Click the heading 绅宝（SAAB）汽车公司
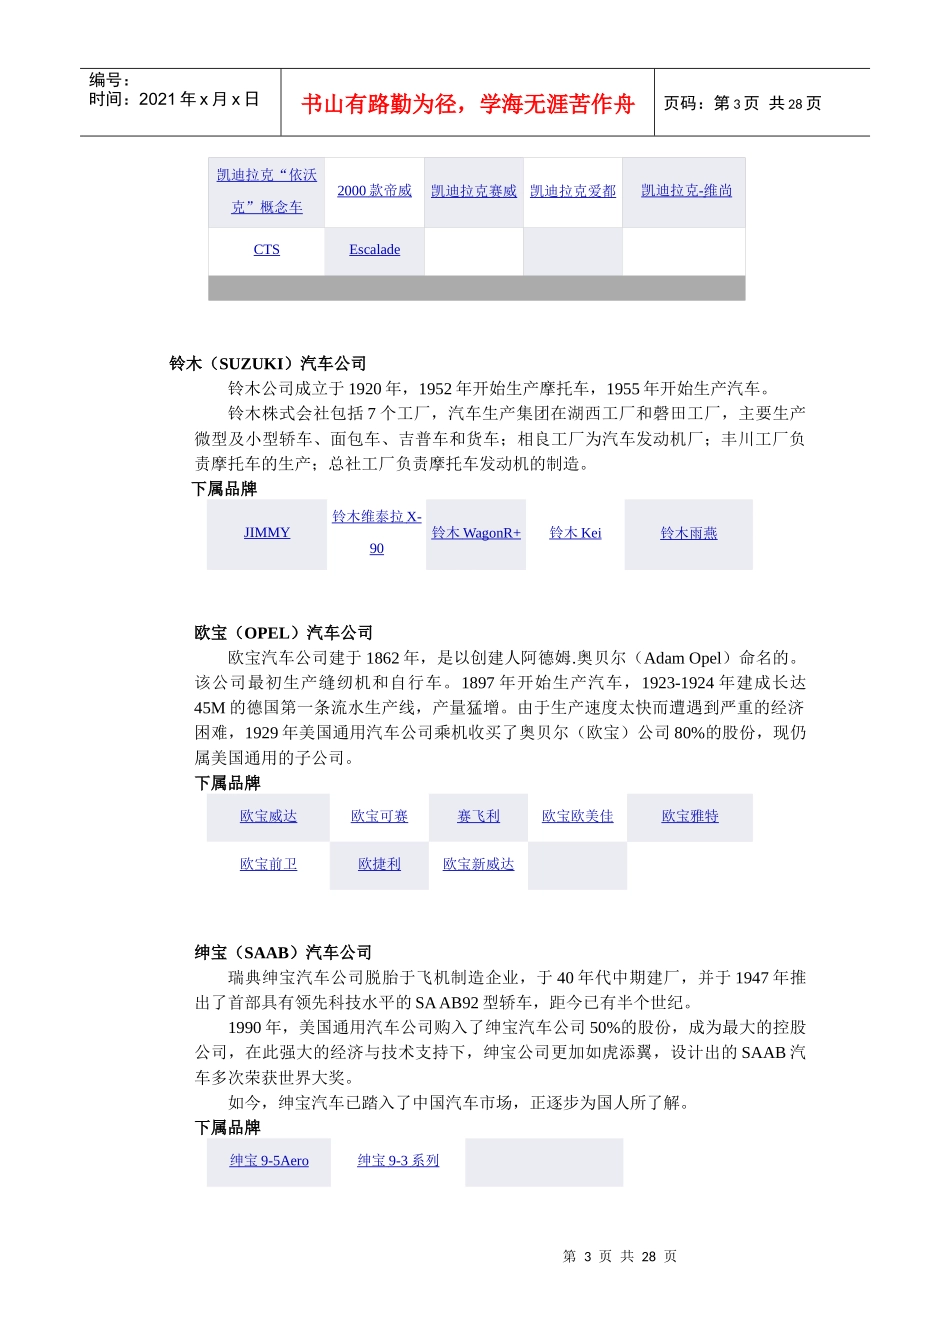This screenshot has height=1344, width=950. click(283, 953)
